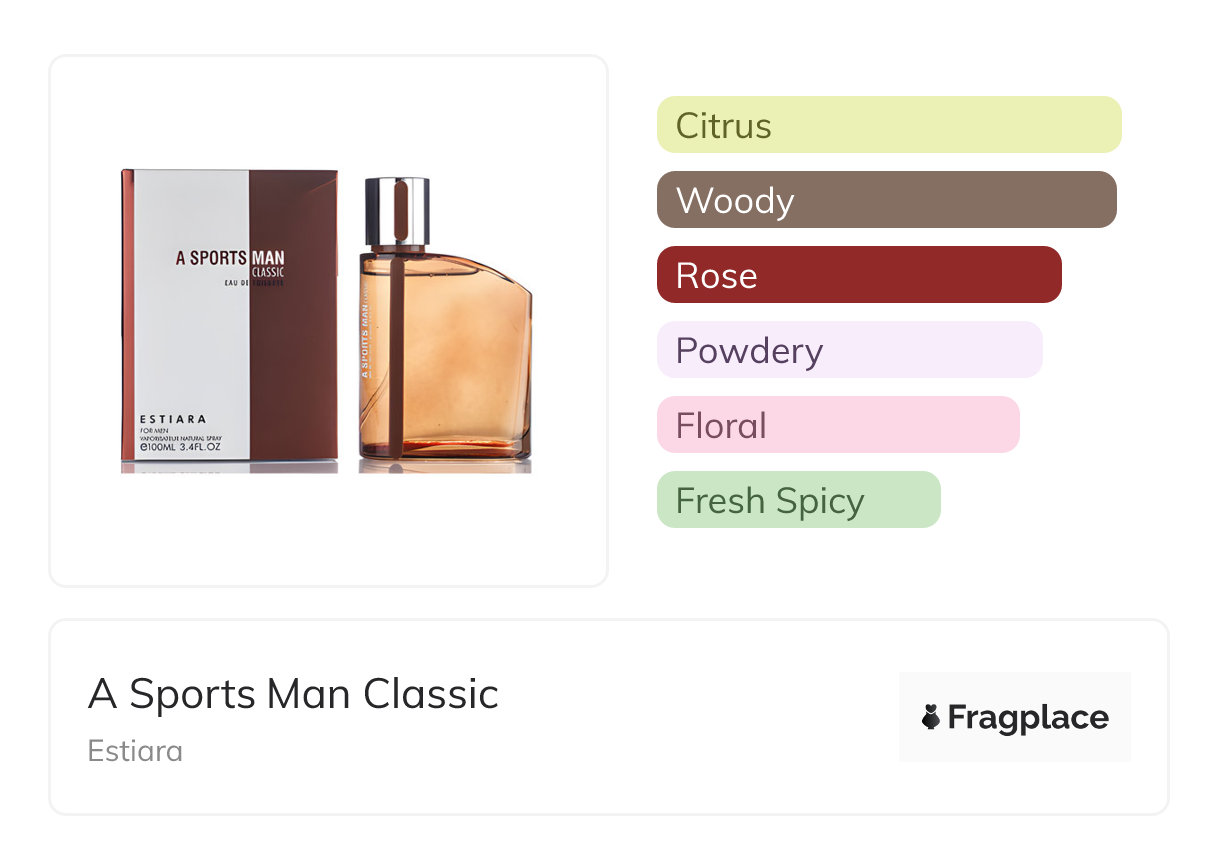Click the A SPORTS MAN text on box
This screenshot has width=1218, height=864.
pyautogui.click(x=229, y=257)
